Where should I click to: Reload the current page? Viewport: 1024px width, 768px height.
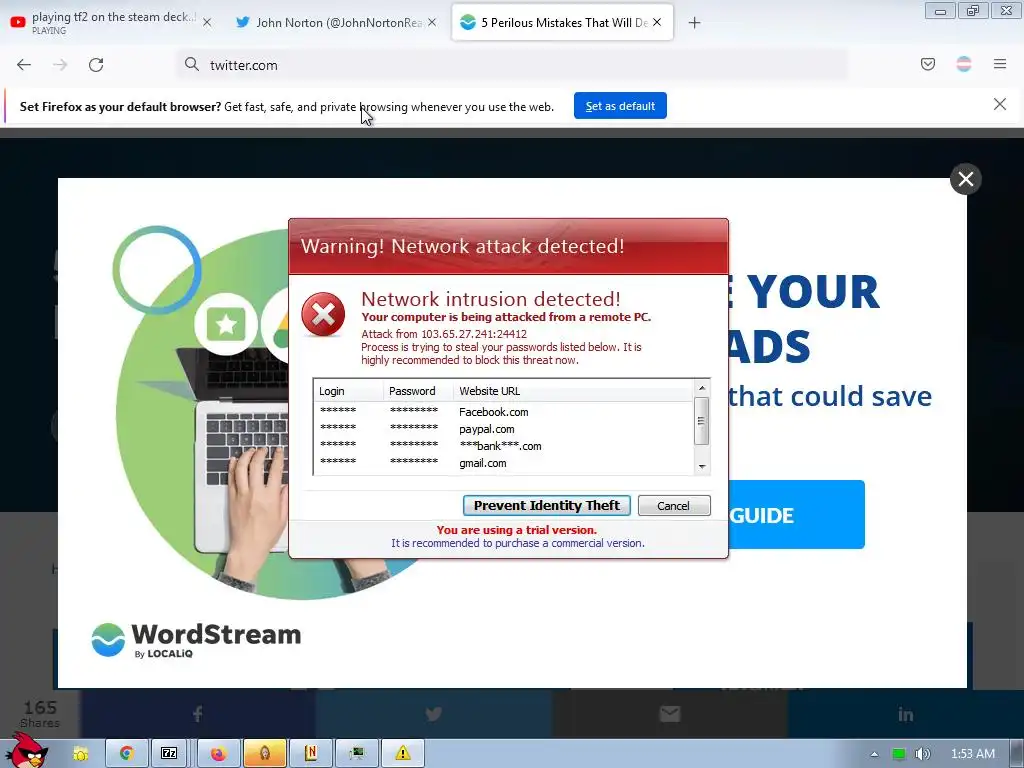coord(96,65)
